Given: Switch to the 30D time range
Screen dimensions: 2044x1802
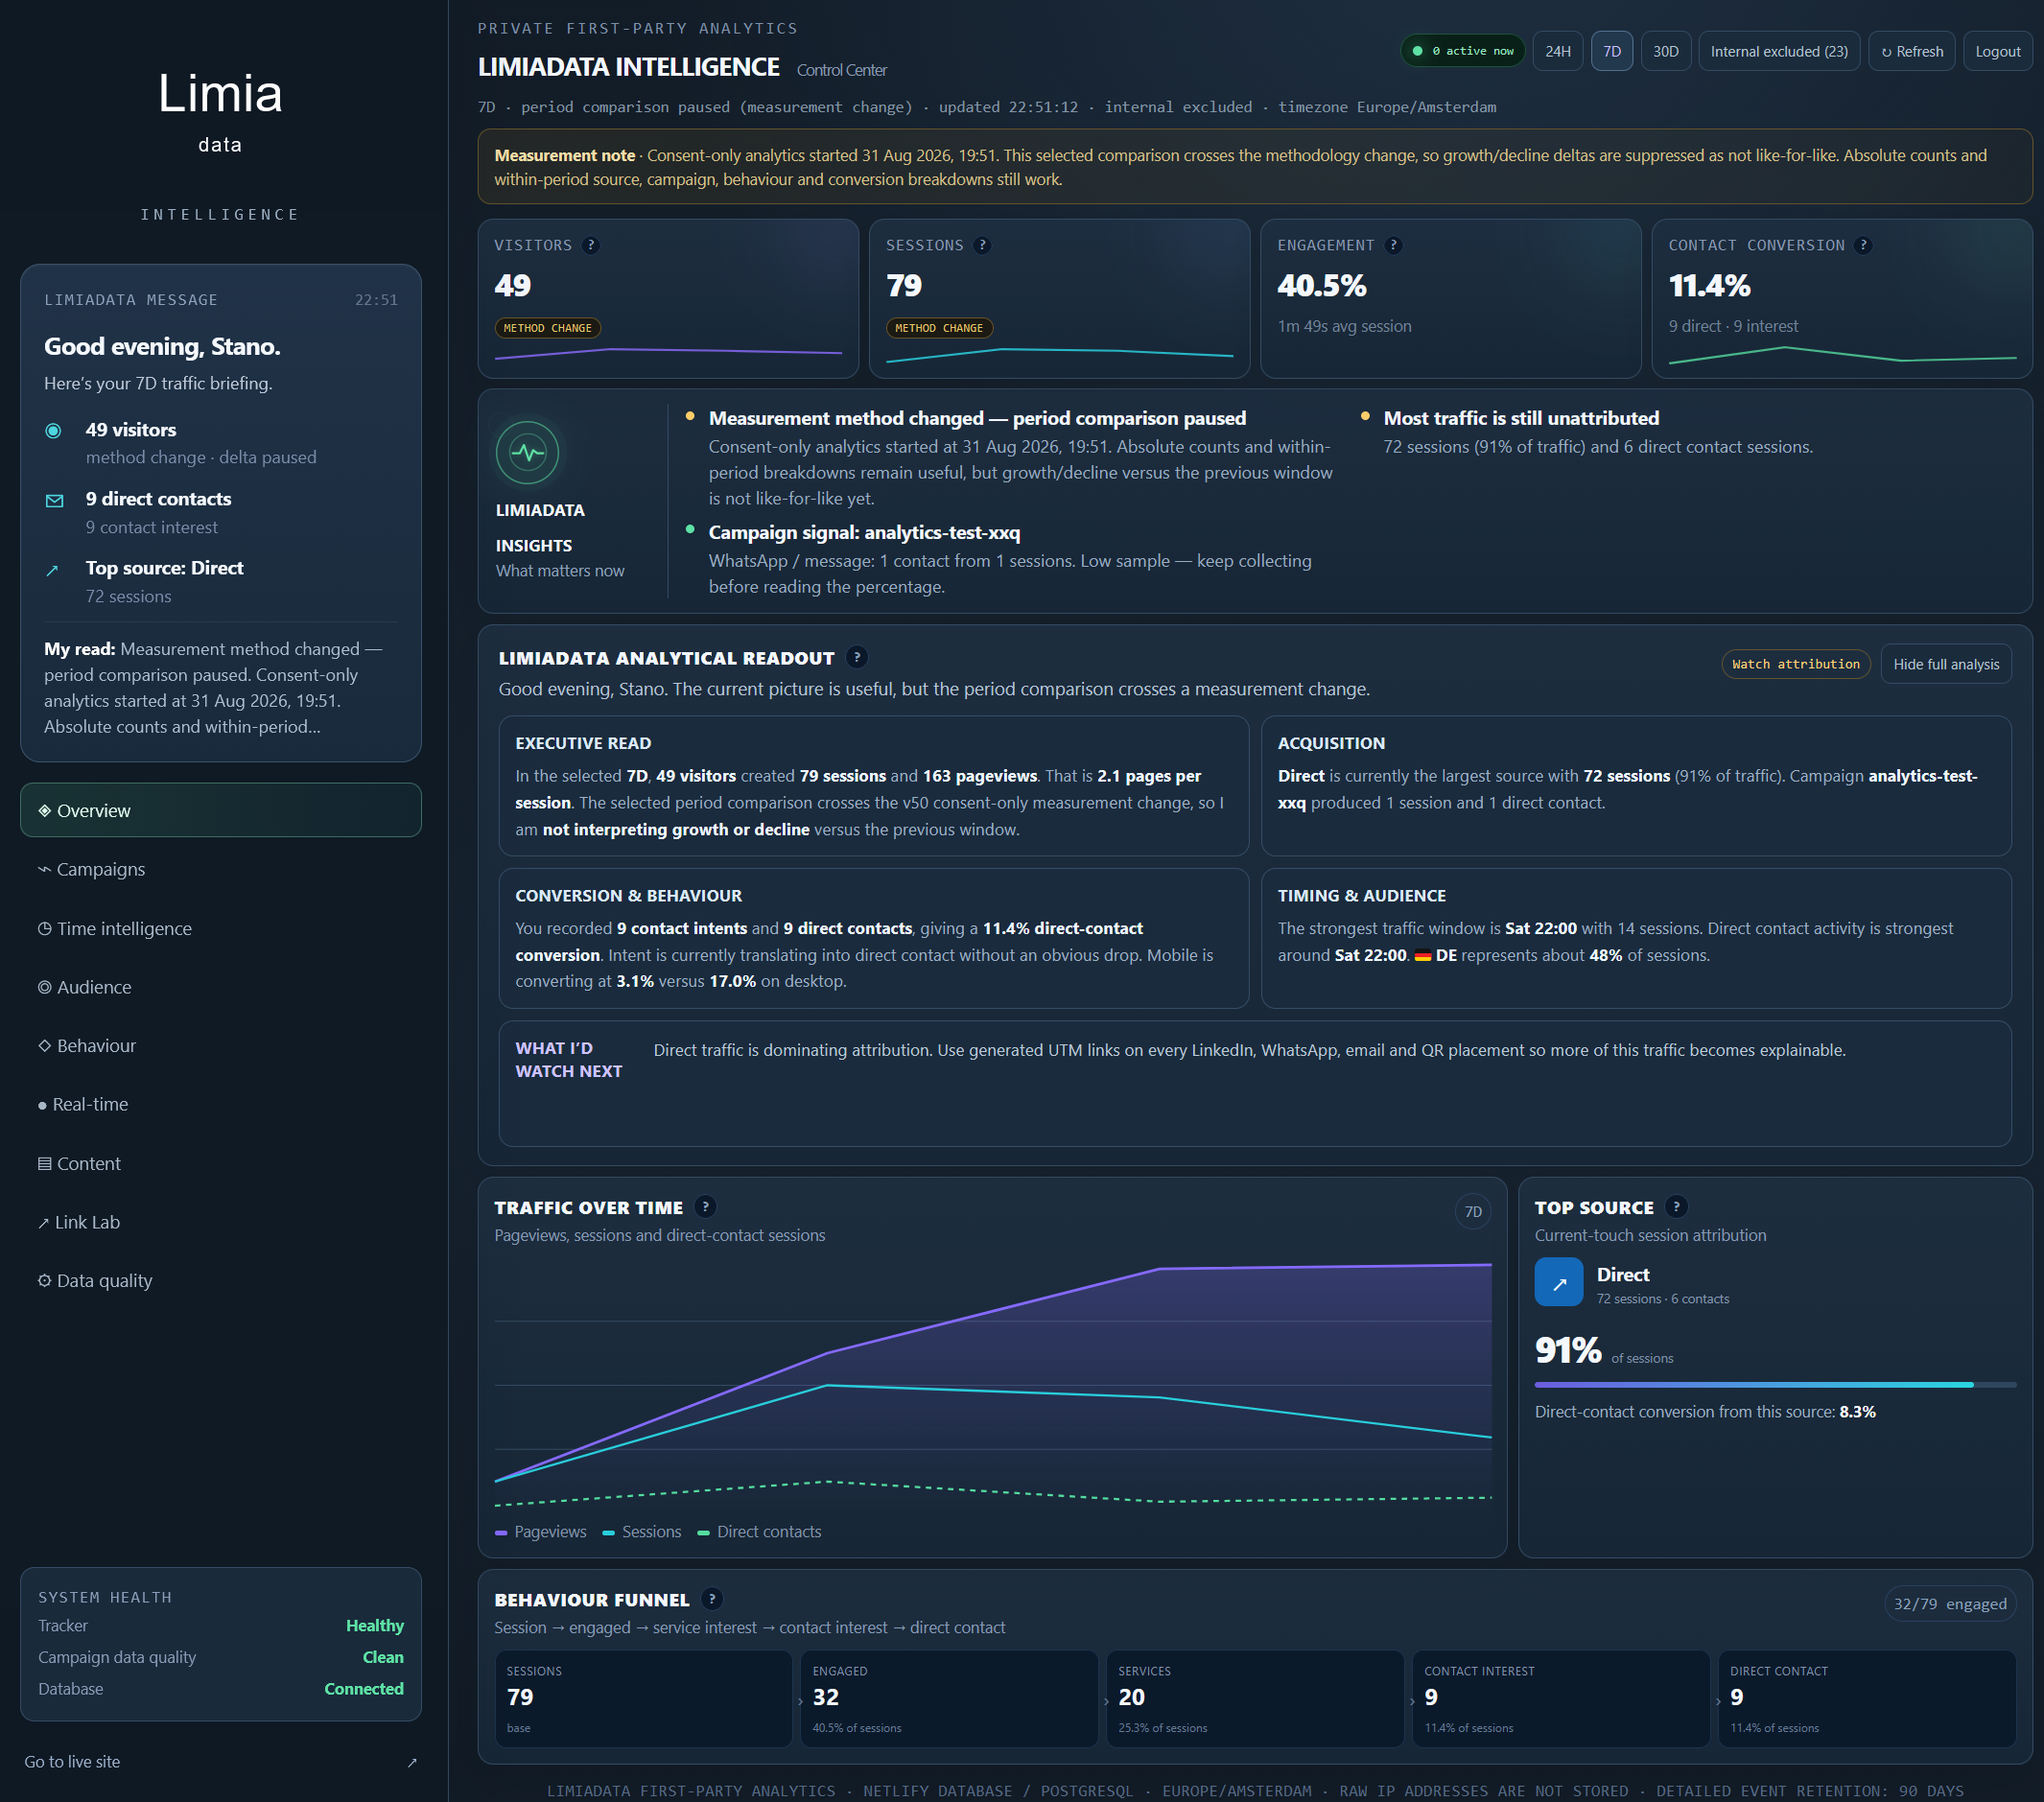Looking at the screenshot, I should coord(1665,51).
